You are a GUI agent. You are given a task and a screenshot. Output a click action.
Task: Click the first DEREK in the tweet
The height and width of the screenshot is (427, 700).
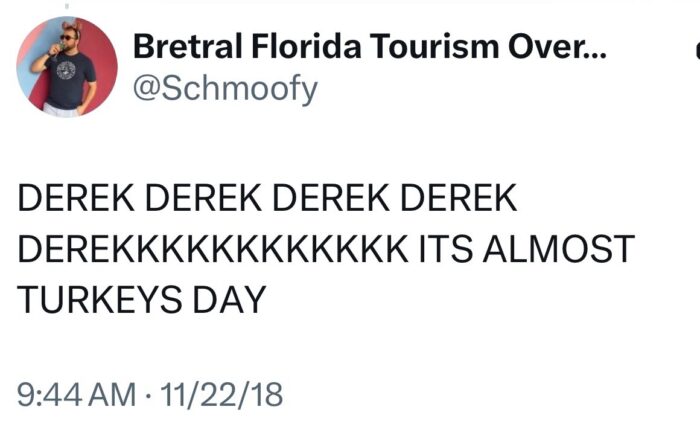pyautogui.click(x=76, y=198)
